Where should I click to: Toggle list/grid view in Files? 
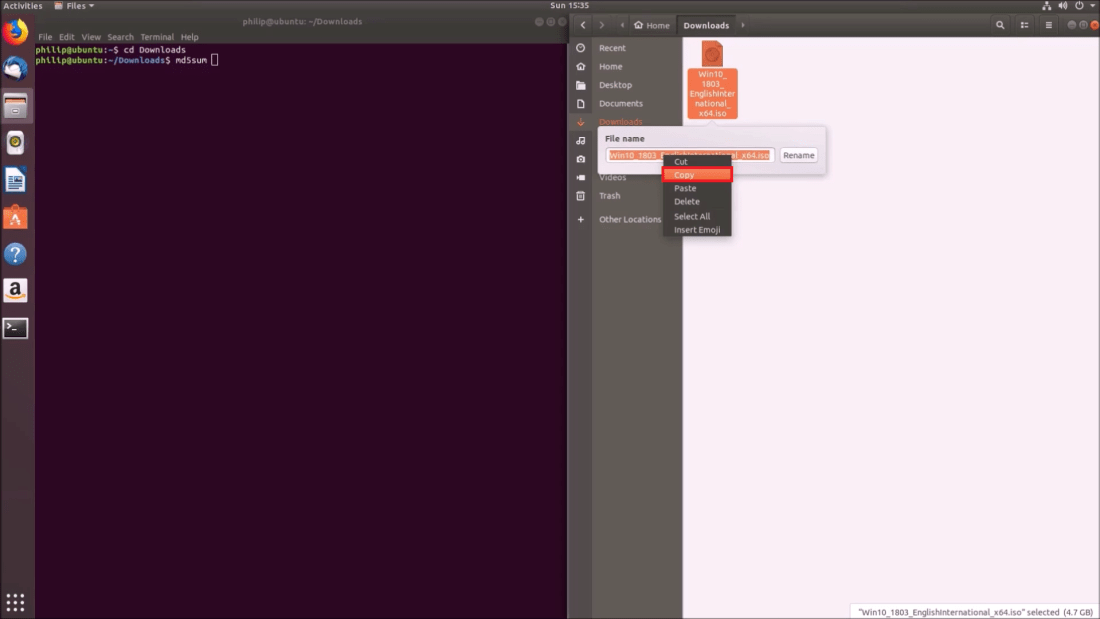pos(1024,25)
